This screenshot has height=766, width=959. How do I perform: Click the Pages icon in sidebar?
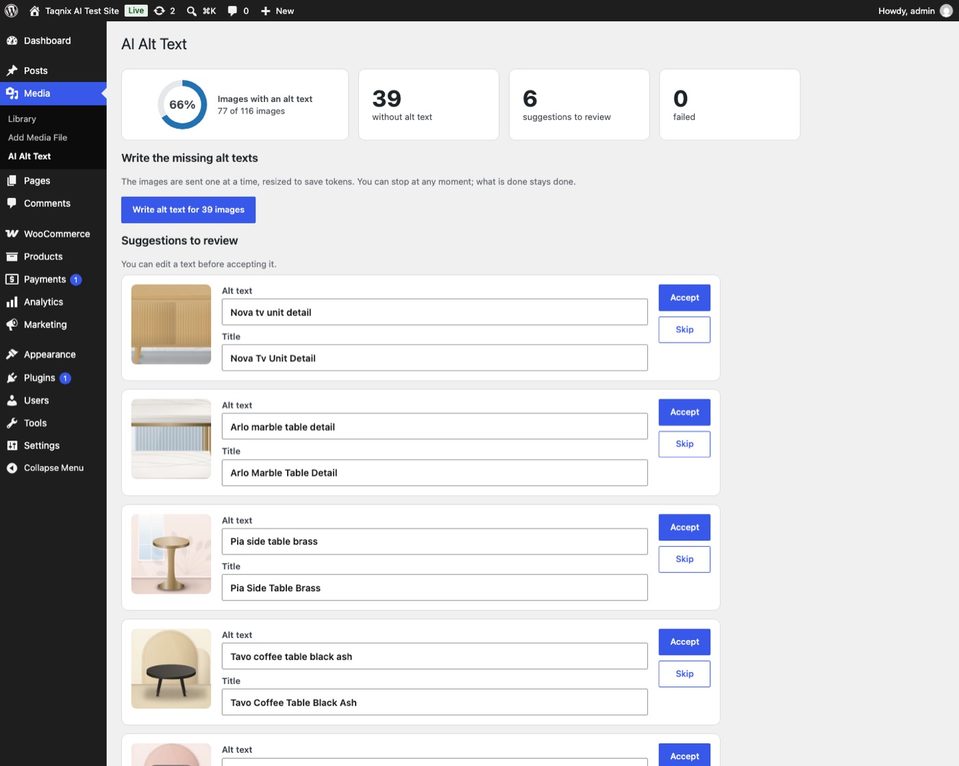[x=12, y=180]
